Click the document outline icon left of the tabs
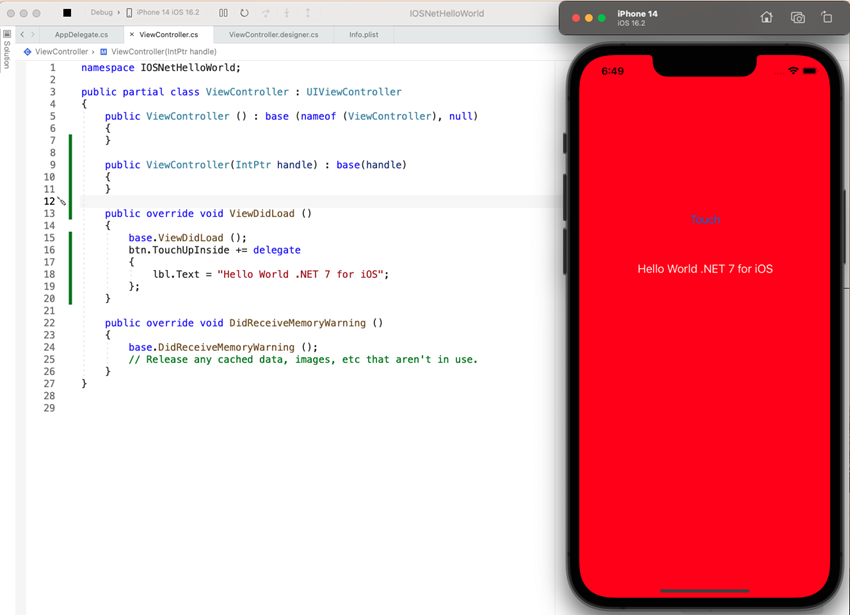Viewport: 850px width, 615px height. click(7, 34)
